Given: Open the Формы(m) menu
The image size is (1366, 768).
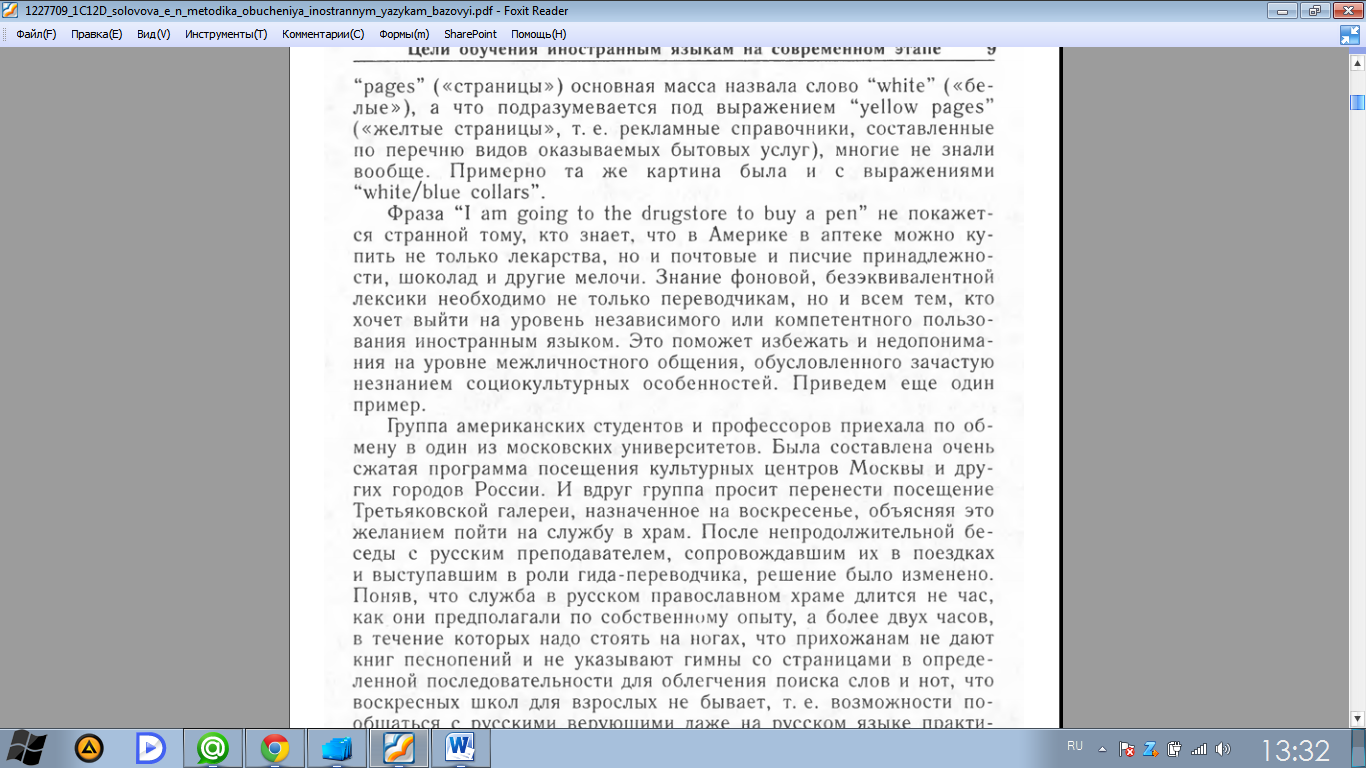Looking at the screenshot, I should point(404,34).
